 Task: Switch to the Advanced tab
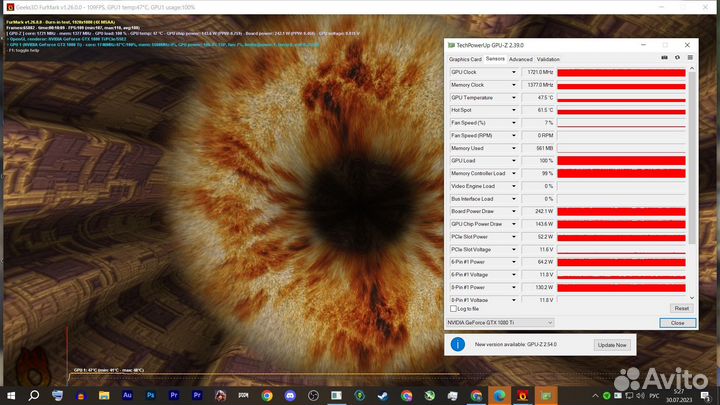[x=520, y=59]
